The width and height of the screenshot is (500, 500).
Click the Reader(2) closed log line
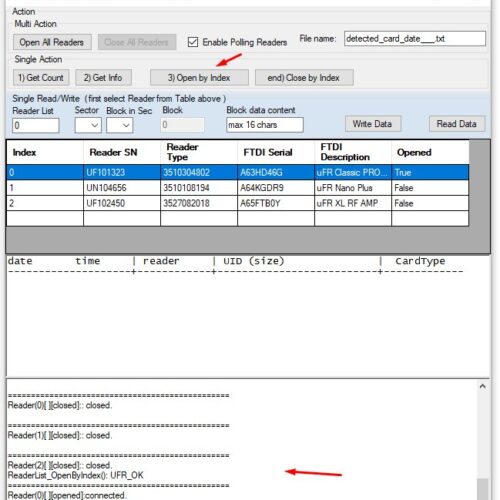click(60, 465)
